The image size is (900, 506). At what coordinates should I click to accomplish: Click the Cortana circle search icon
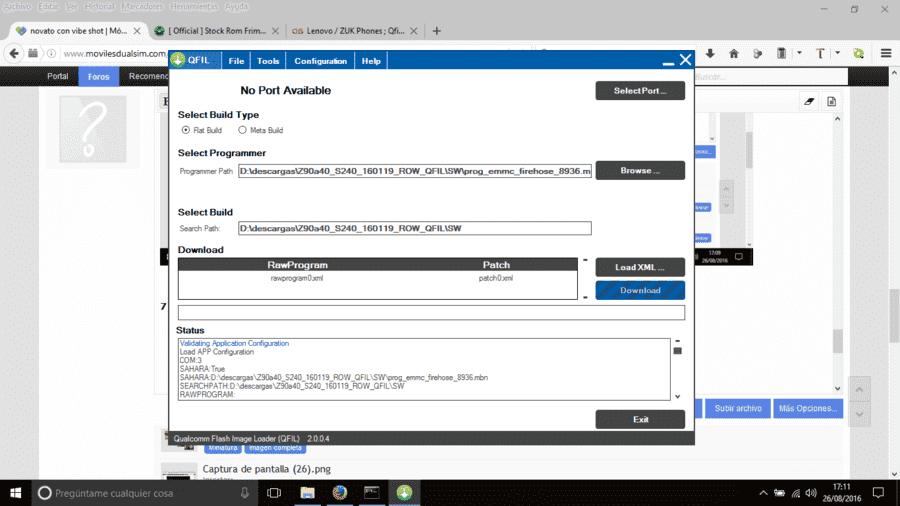point(44,493)
